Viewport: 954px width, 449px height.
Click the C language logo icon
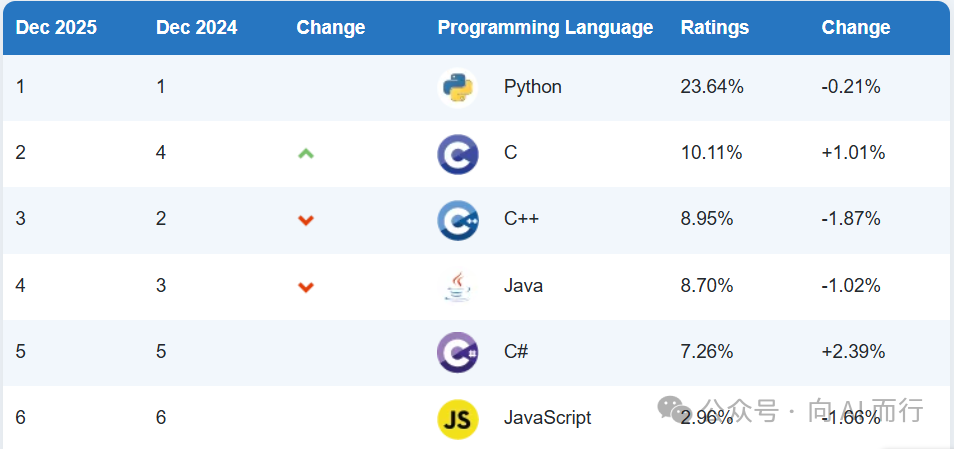[458, 154]
